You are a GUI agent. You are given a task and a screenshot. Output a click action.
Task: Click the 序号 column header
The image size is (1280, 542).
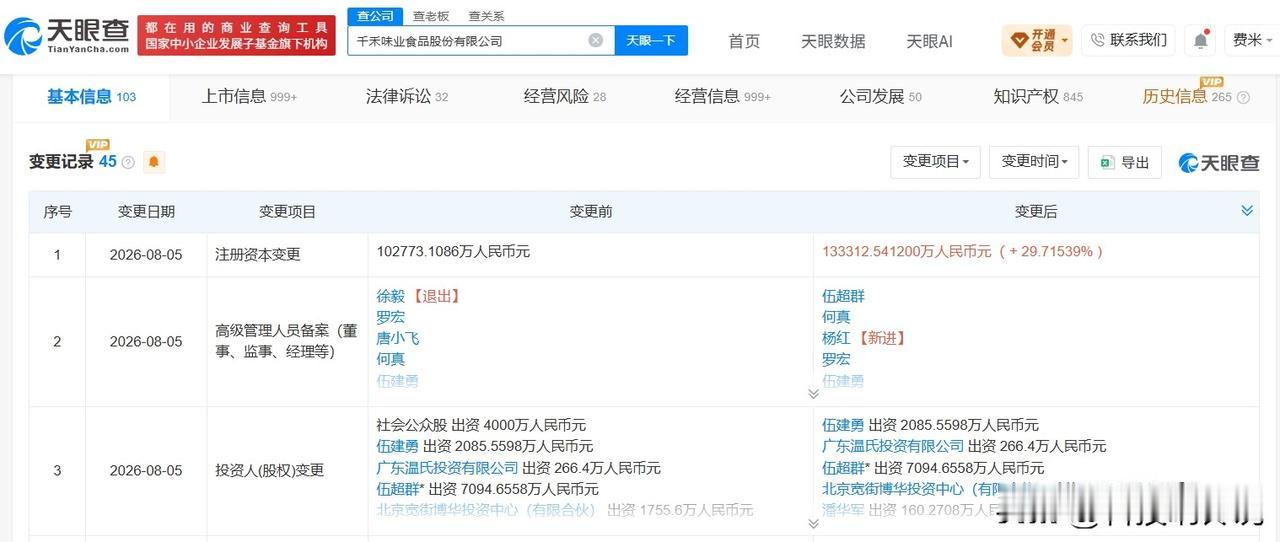(x=57, y=212)
